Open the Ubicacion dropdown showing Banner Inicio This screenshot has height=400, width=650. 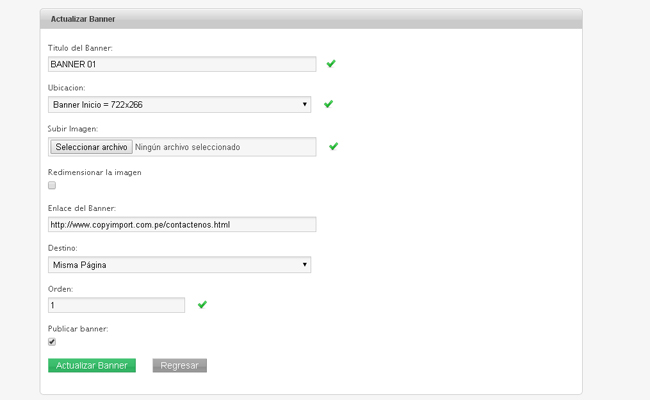click(x=179, y=104)
